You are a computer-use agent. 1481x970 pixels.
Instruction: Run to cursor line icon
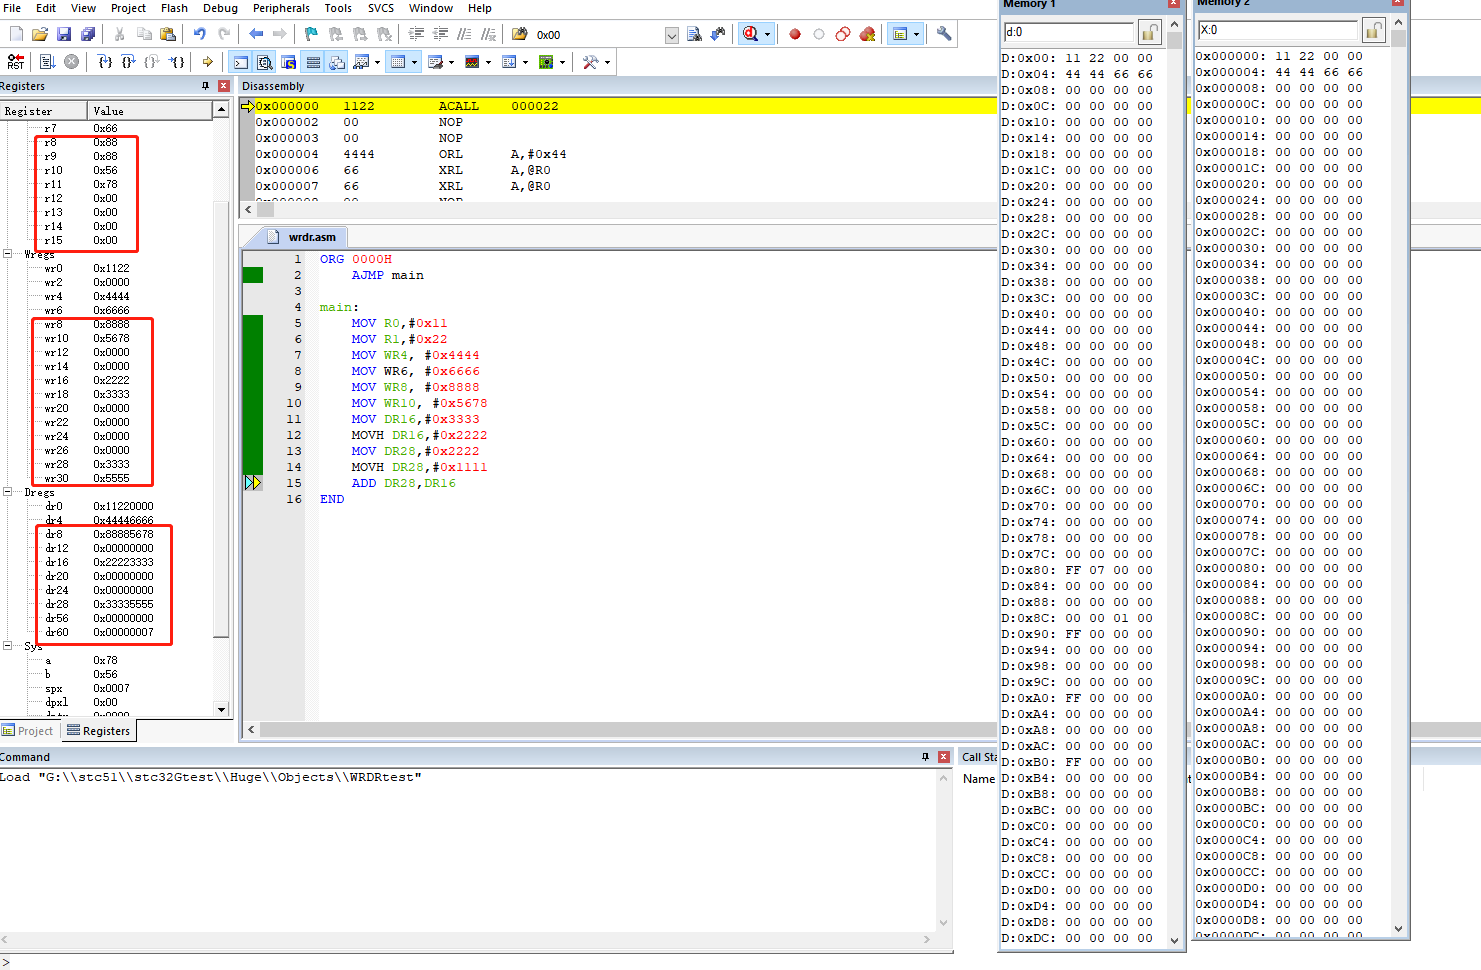coord(178,62)
